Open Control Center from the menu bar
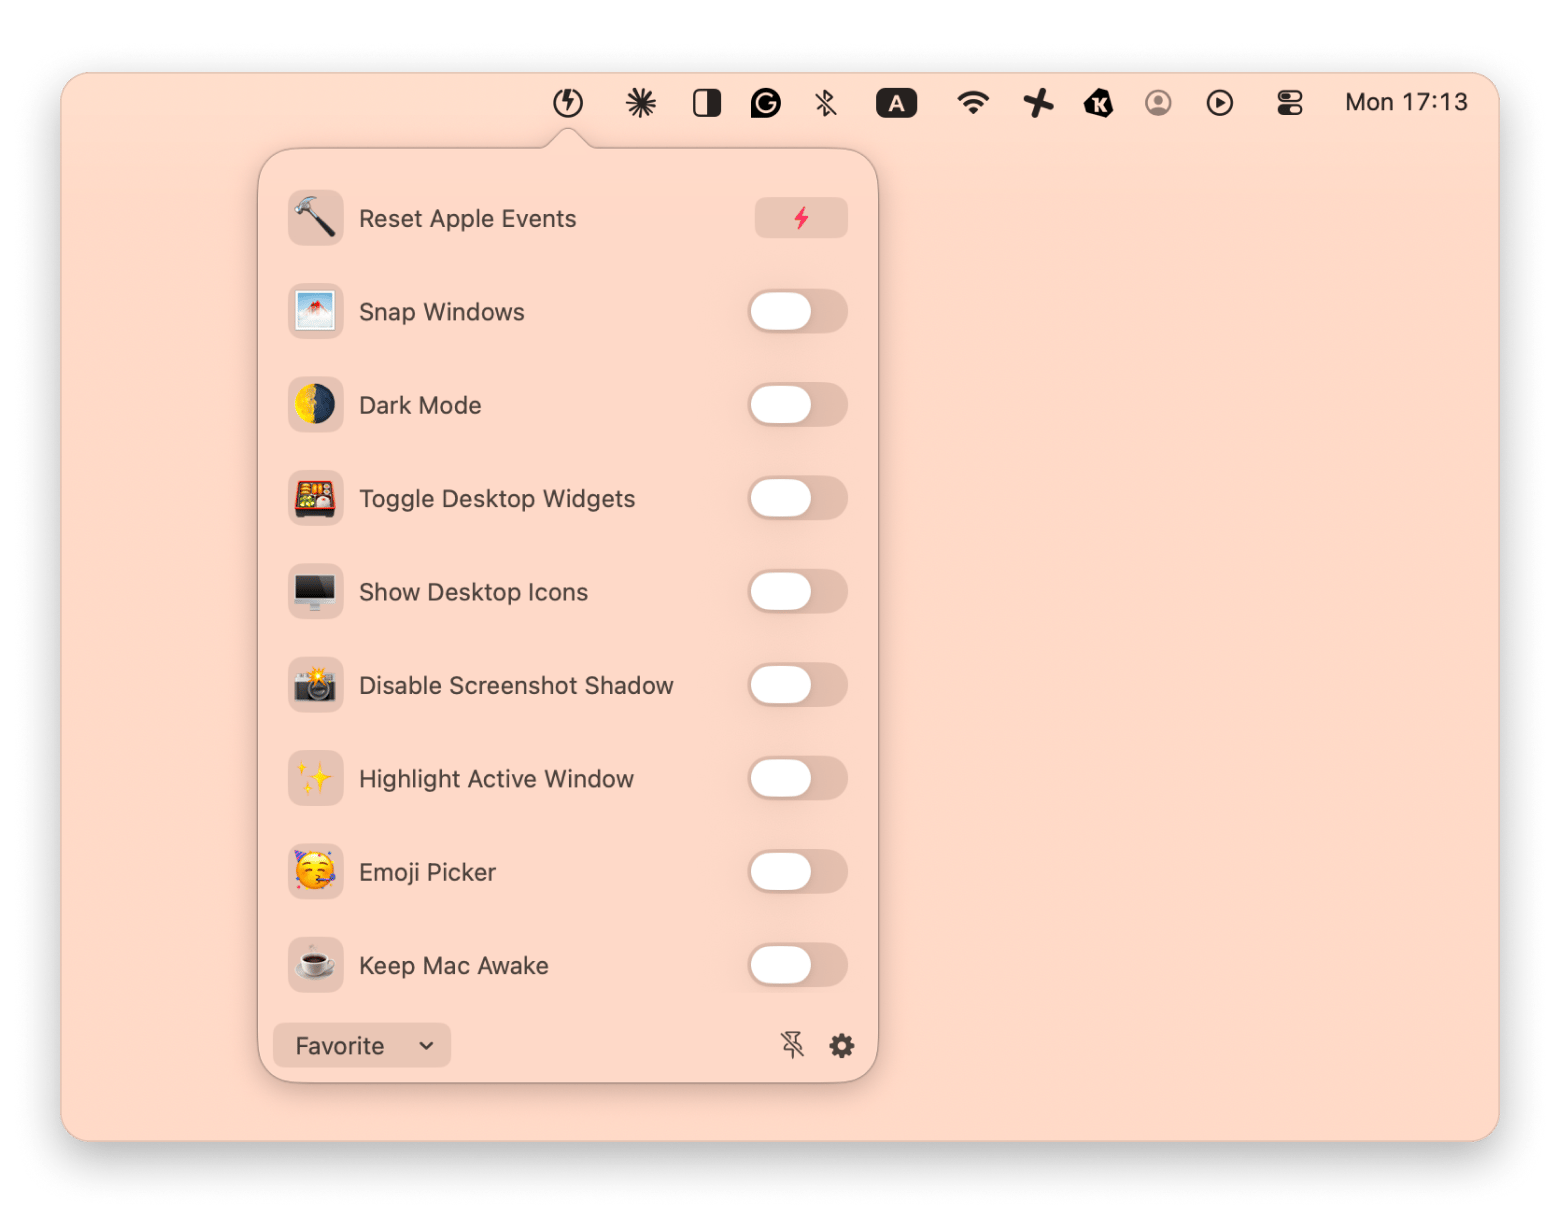This screenshot has height=1222, width=1560. coord(1290,102)
